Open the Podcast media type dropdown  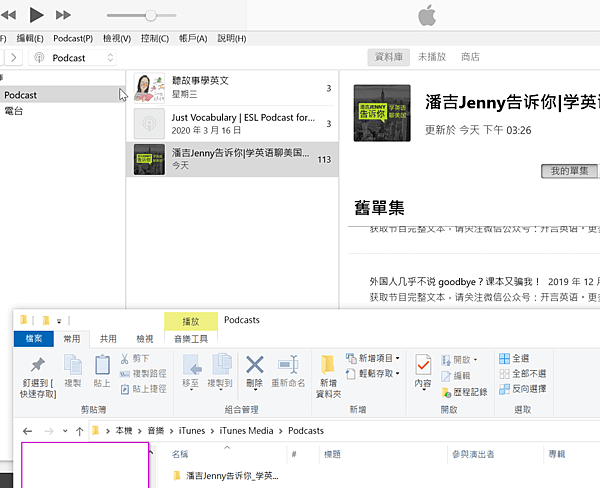73,58
